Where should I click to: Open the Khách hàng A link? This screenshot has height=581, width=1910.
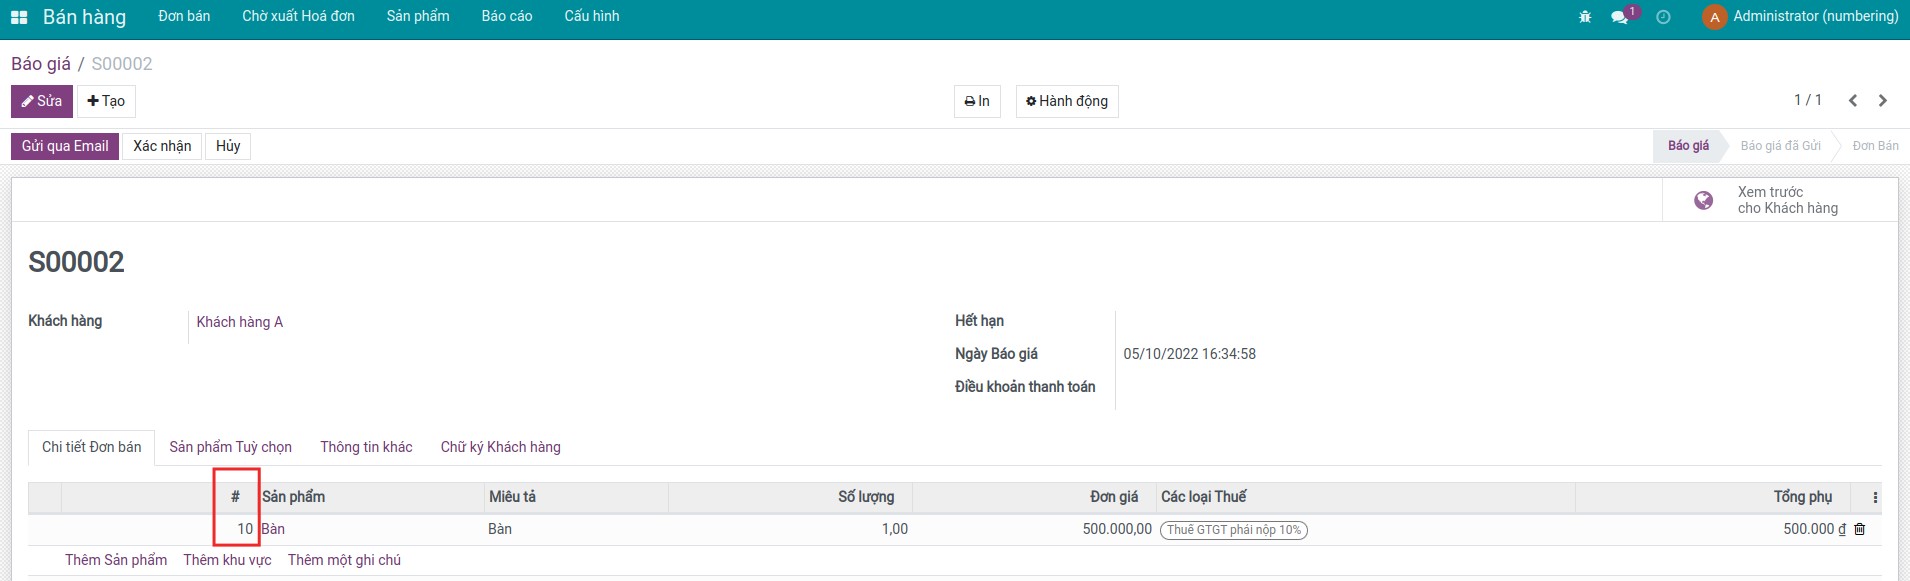[239, 322]
